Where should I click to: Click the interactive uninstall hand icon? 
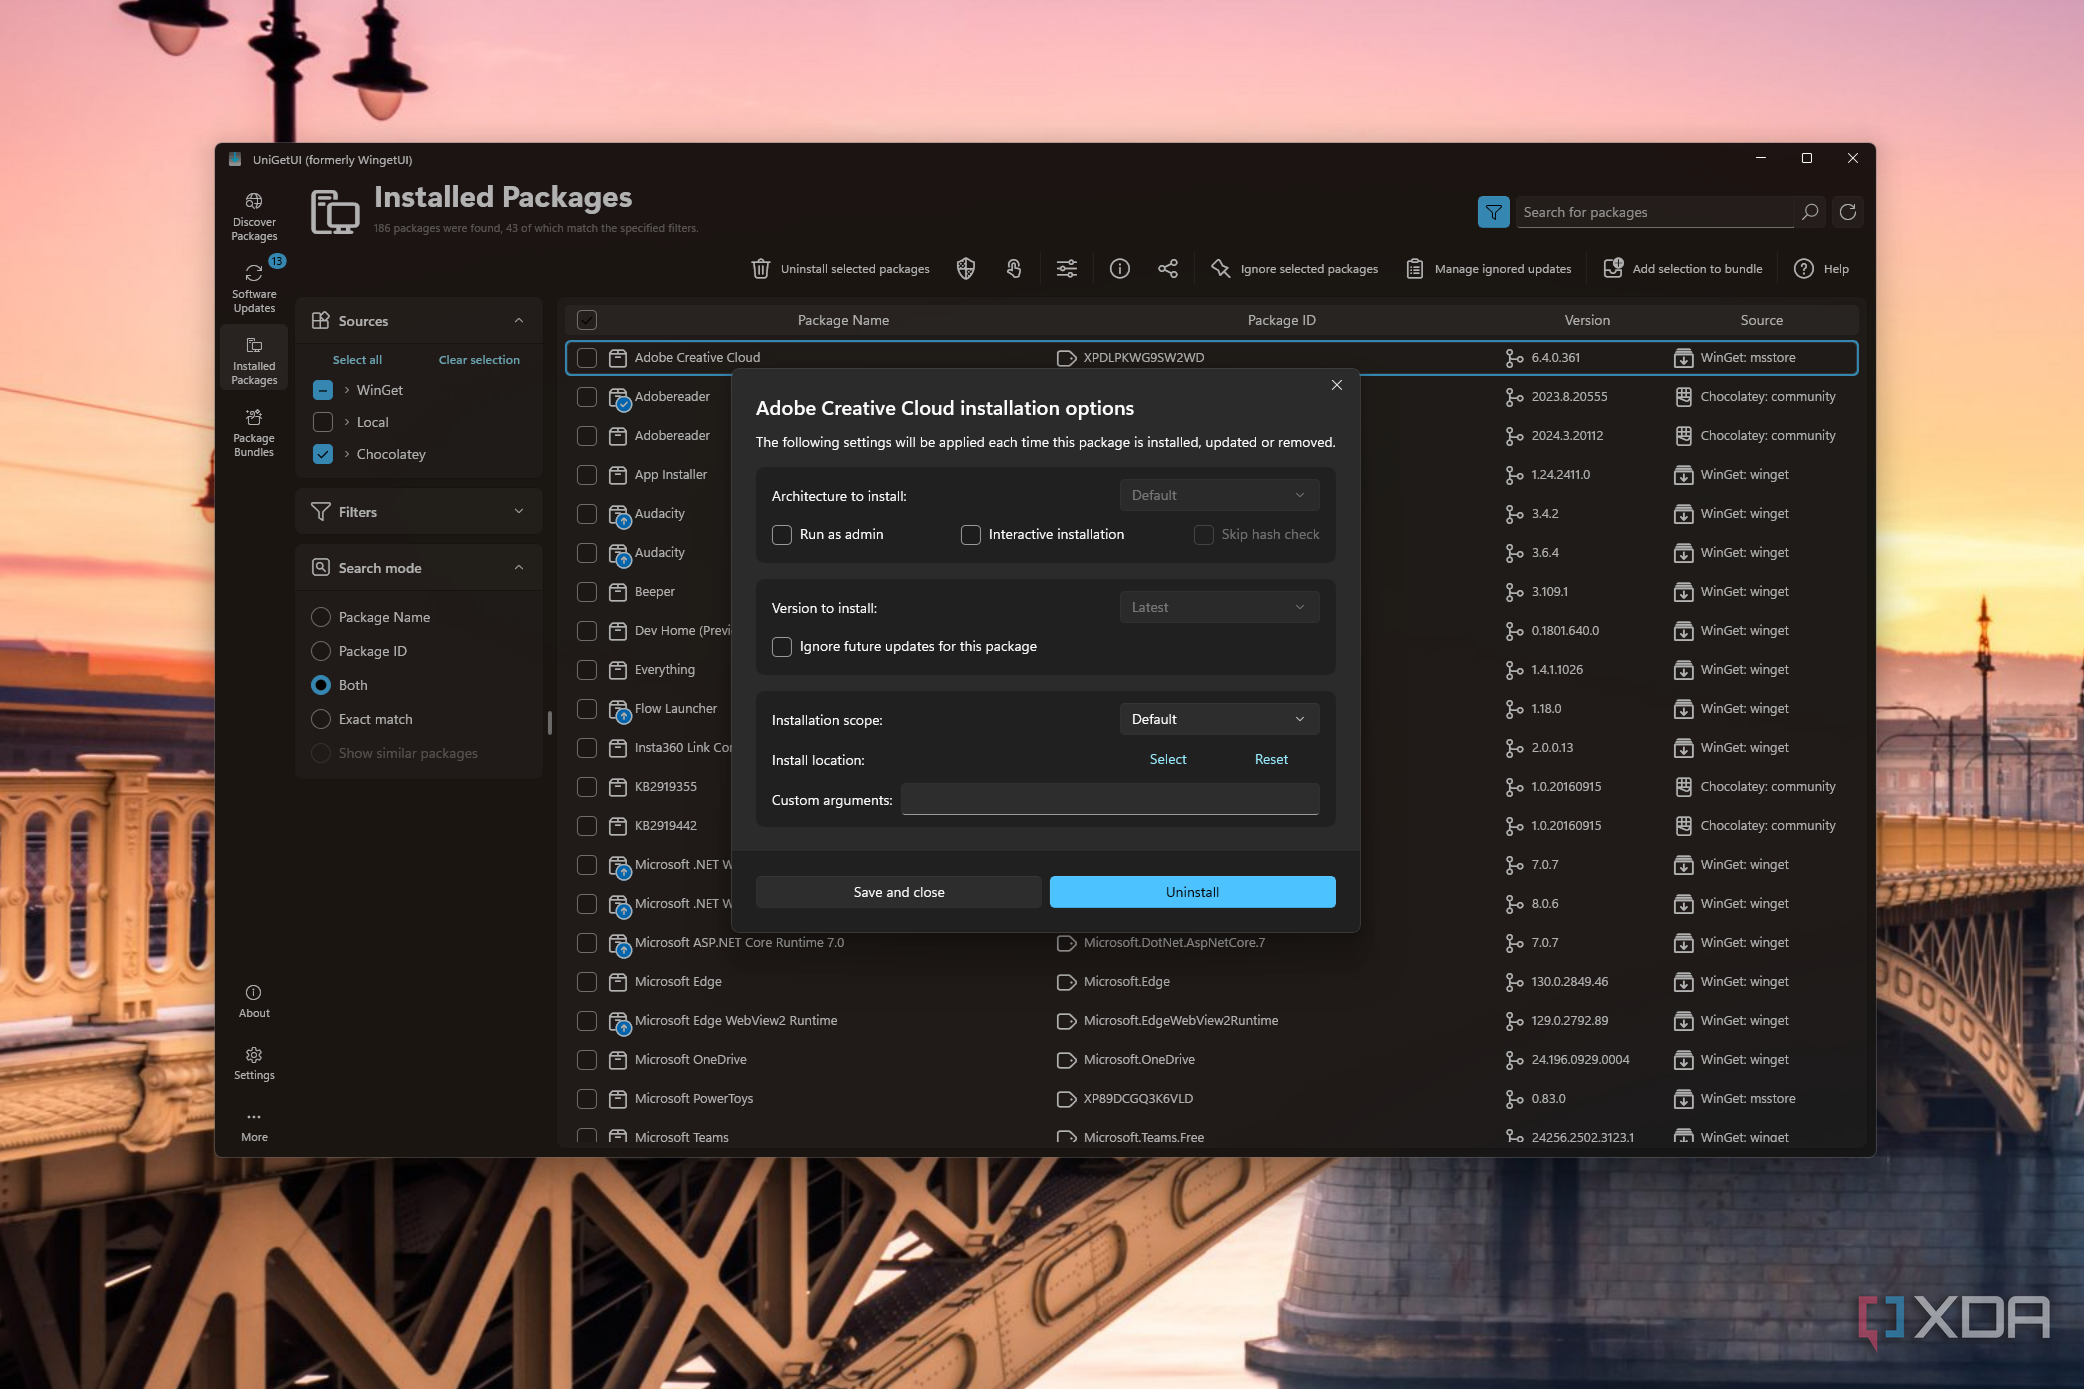tap(1014, 268)
